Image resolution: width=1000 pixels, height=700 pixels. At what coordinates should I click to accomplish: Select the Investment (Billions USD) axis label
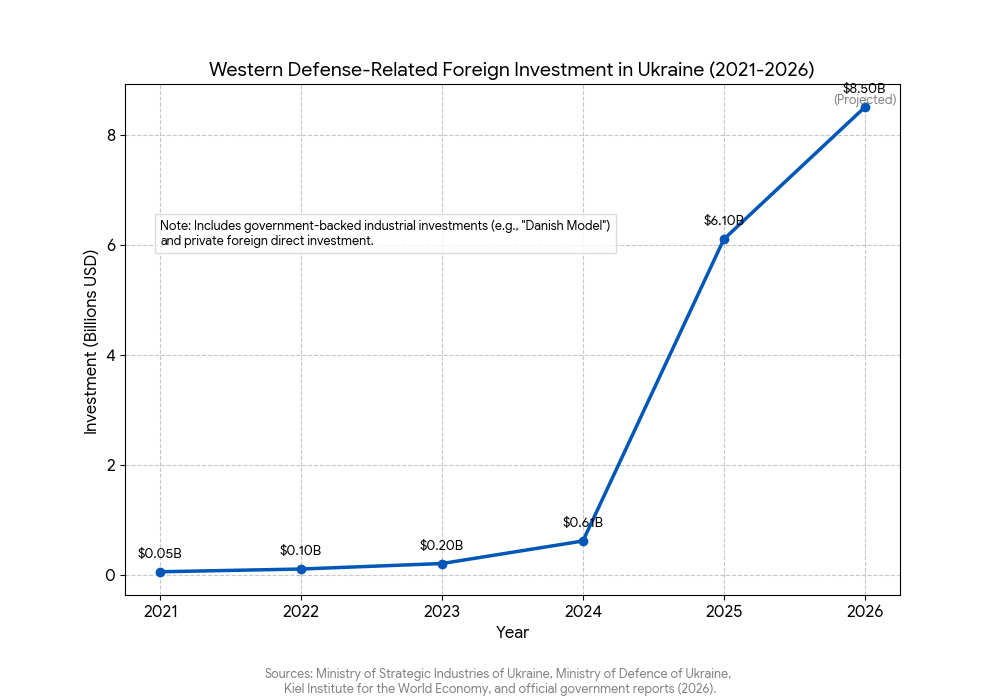91,340
